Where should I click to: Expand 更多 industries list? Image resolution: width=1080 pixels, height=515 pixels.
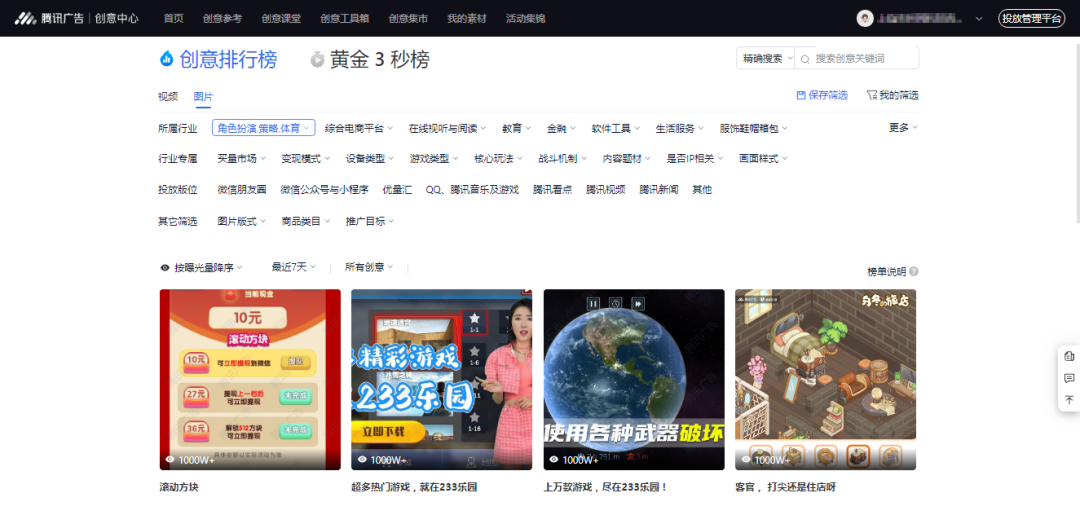(903, 127)
